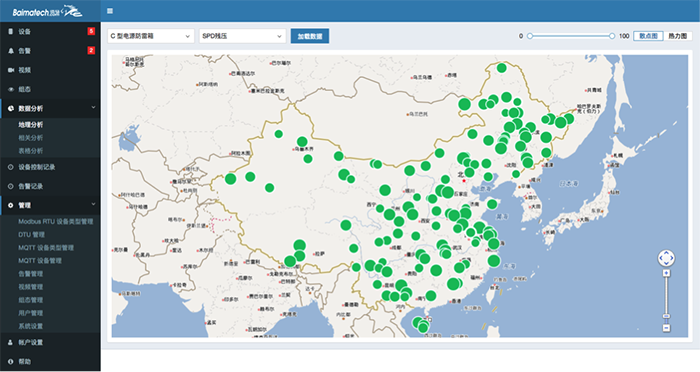Click the eye icon next to 组态

pyautogui.click(x=11, y=89)
